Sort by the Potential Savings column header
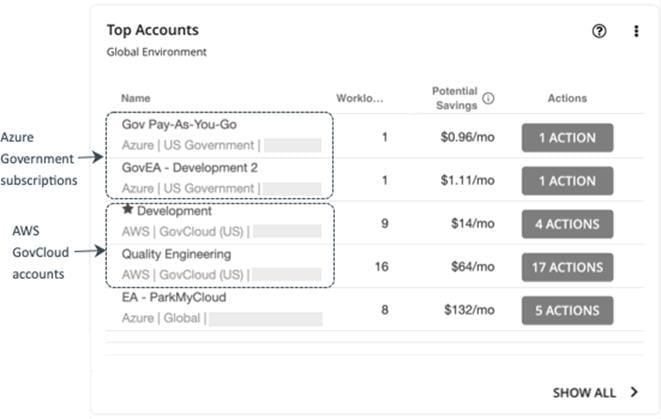This screenshot has width=661, height=419. click(x=455, y=98)
